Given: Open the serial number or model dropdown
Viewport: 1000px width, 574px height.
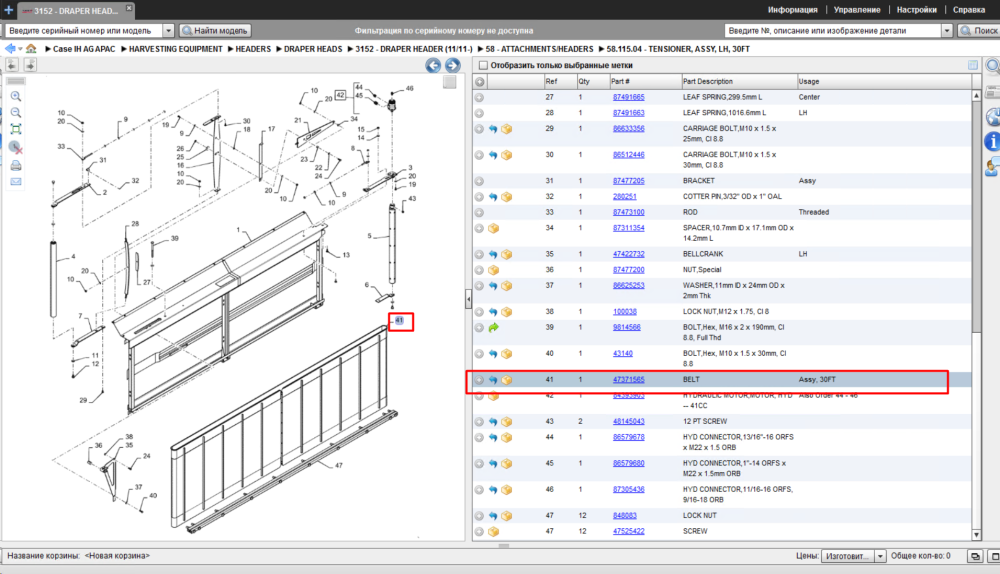Looking at the screenshot, I should pyautogui.click(x=168, y=31).
